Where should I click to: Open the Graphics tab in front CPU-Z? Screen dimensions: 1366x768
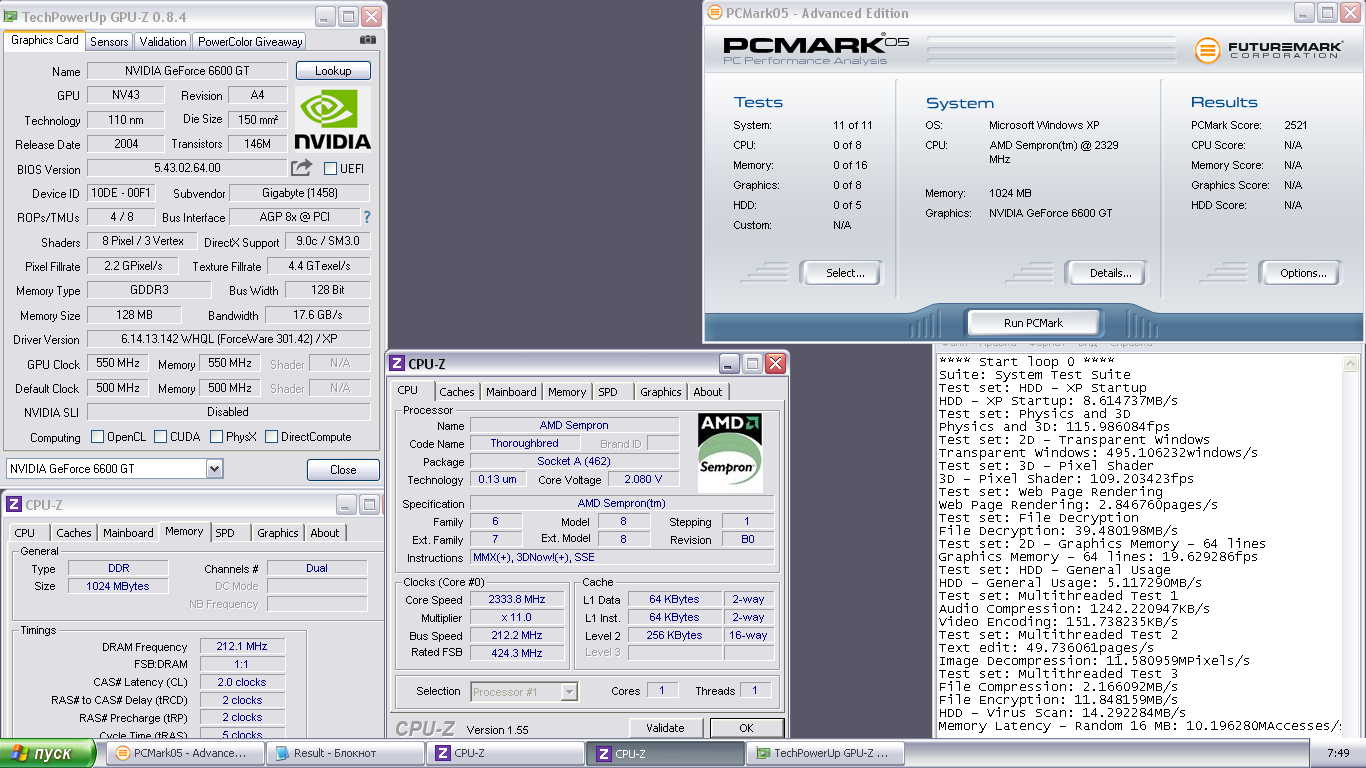[x=660, y=392]
